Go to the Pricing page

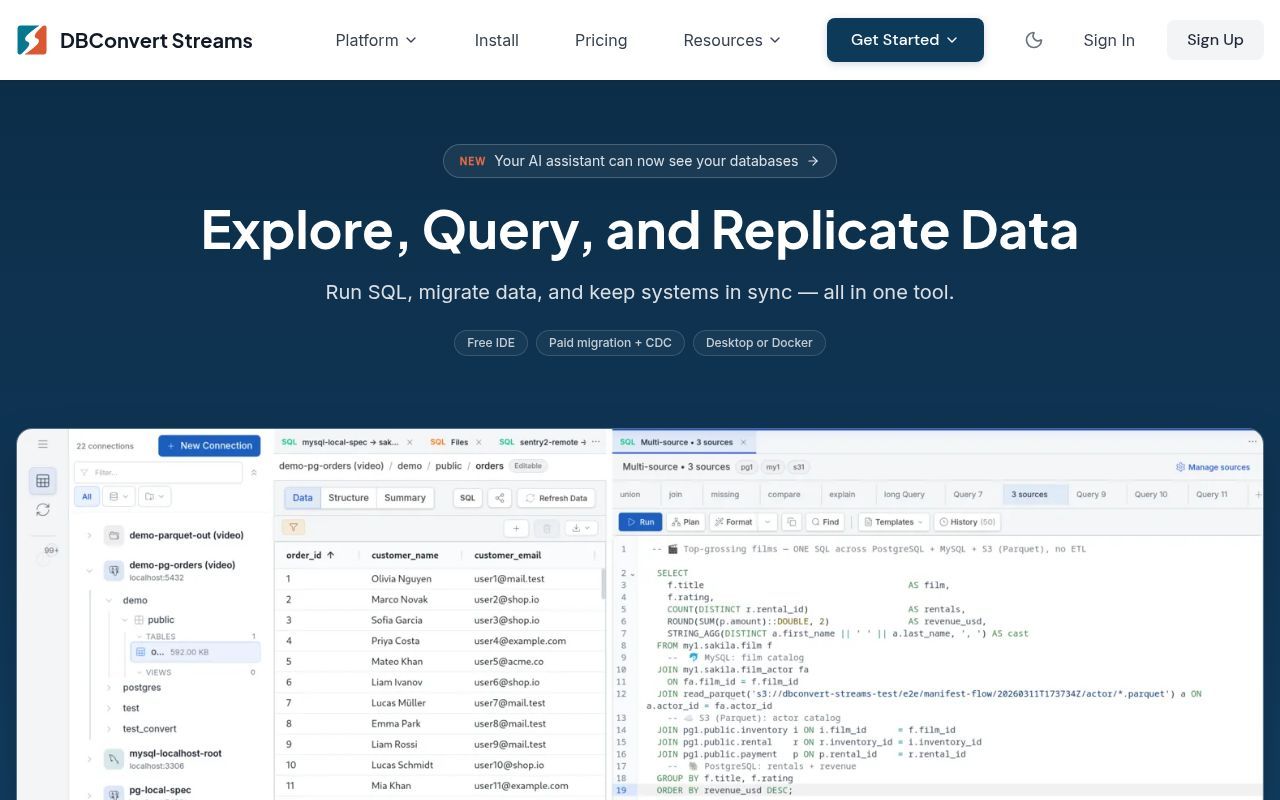click(601, 40)
